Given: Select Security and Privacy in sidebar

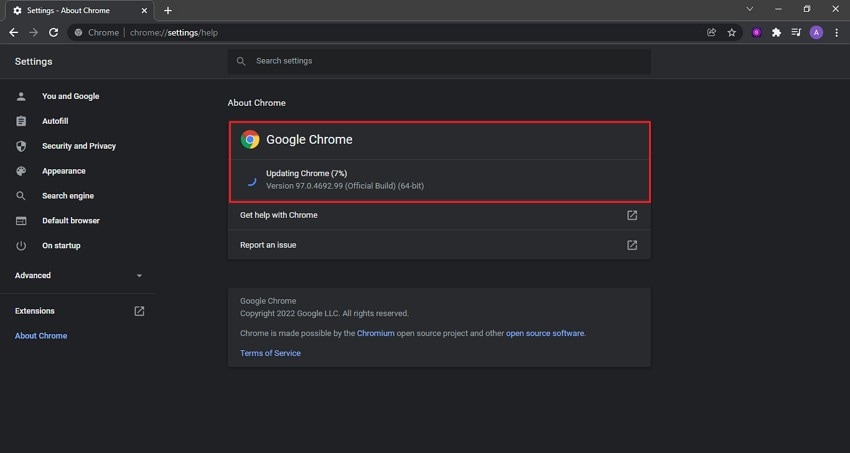Looking at the screenshot, I should tap(78, 146).
